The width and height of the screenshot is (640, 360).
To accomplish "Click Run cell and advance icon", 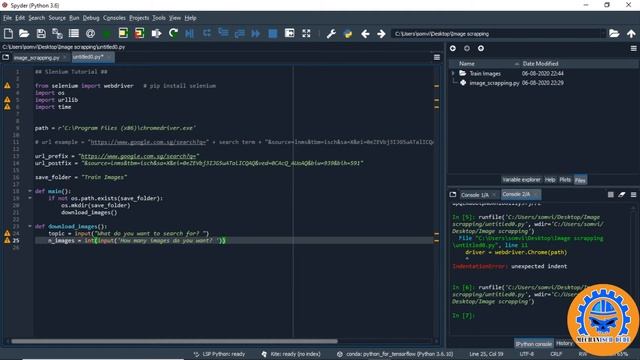I will [140, 33].
